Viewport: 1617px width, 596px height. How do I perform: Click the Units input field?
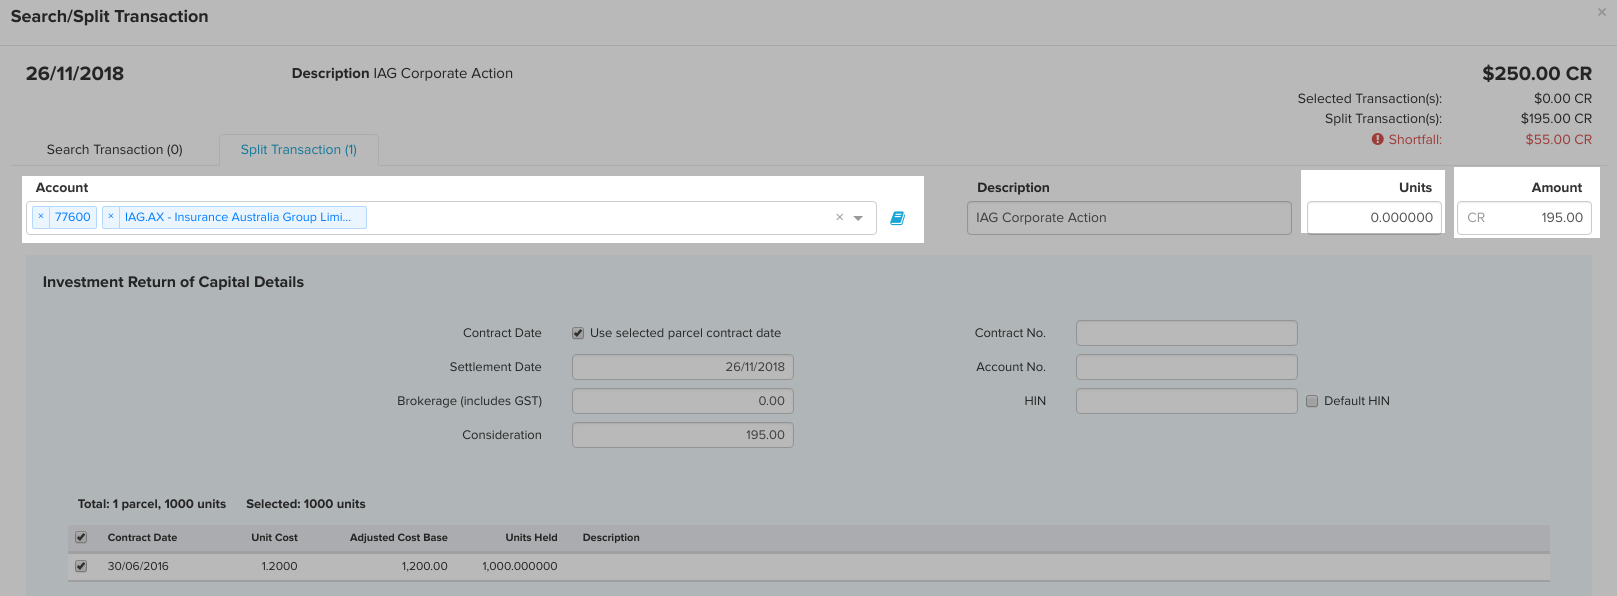coord(1374,218)
